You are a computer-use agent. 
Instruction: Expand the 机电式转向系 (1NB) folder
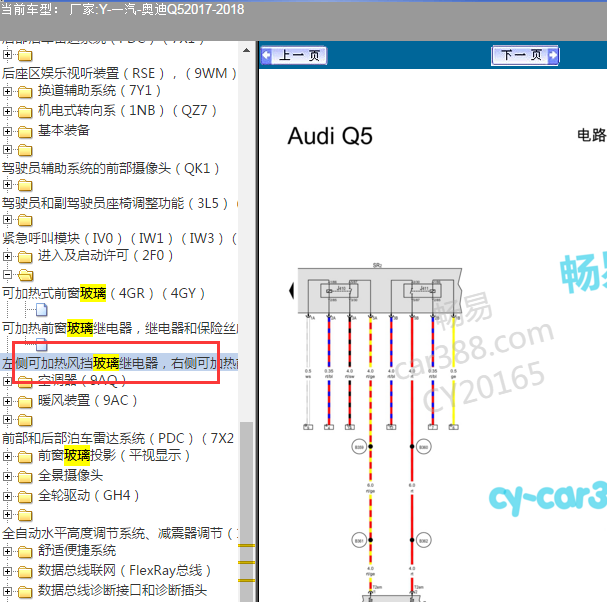pos(7,111)
